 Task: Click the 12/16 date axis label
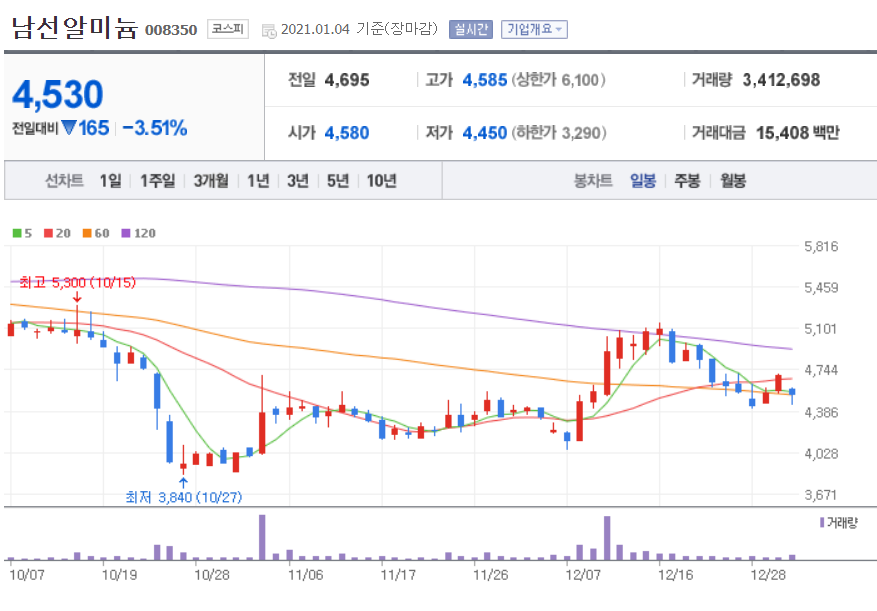click(675, 575)
